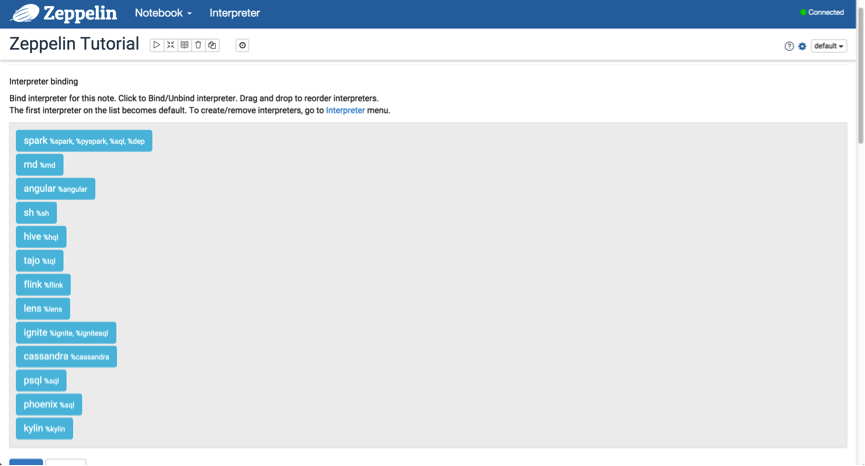Expand the default view mode dropdown
This screenshot has height=466, width=865.
click(x=829, y=46)
